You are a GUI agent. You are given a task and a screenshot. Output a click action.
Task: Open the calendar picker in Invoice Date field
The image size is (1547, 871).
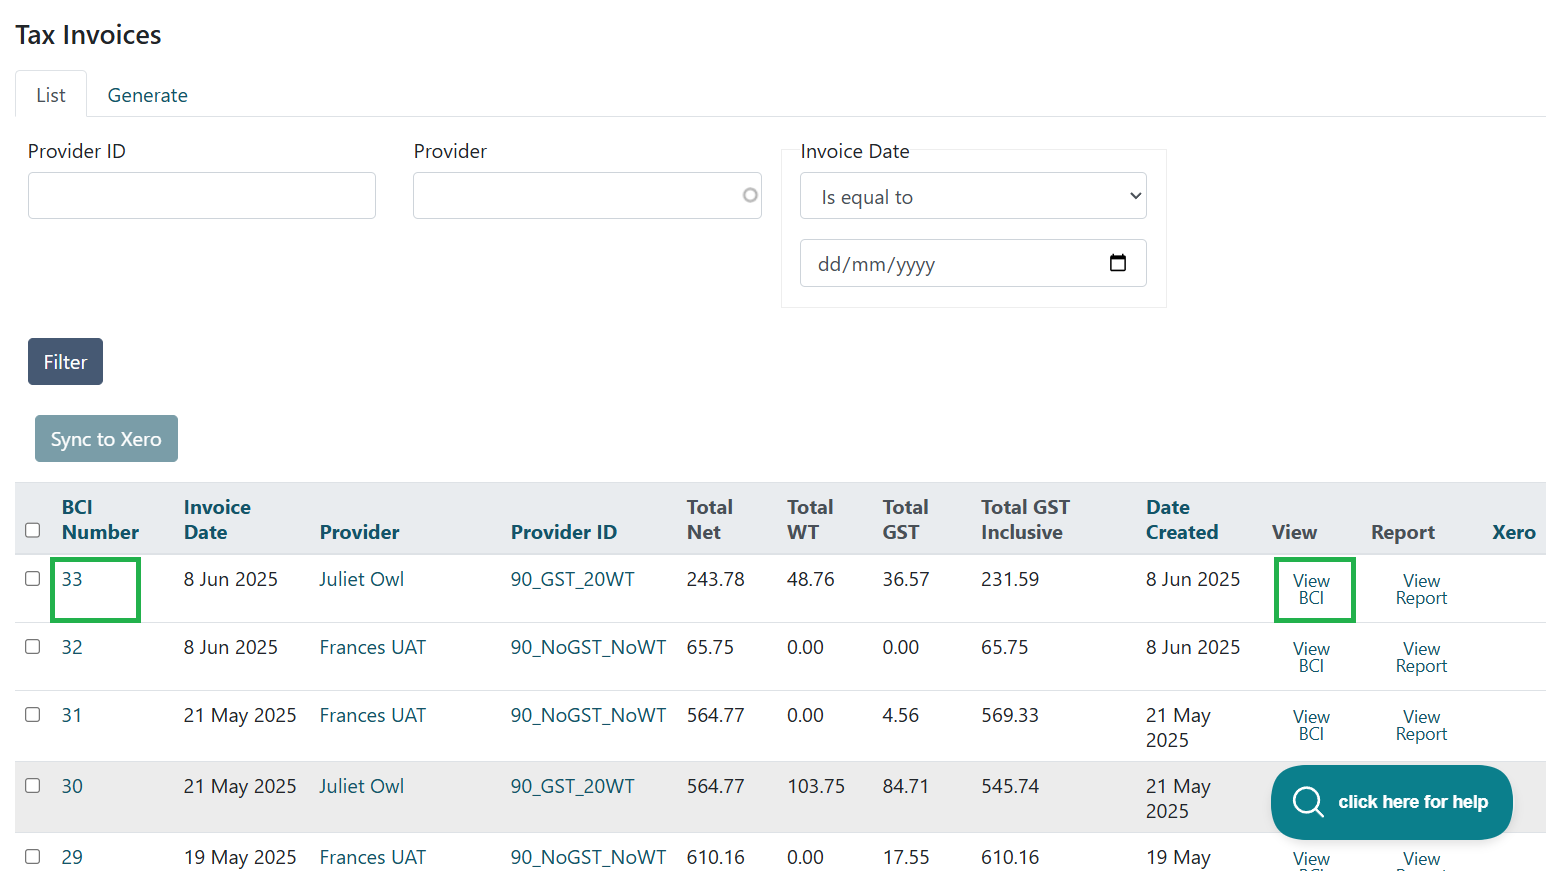click(1118, 263)
